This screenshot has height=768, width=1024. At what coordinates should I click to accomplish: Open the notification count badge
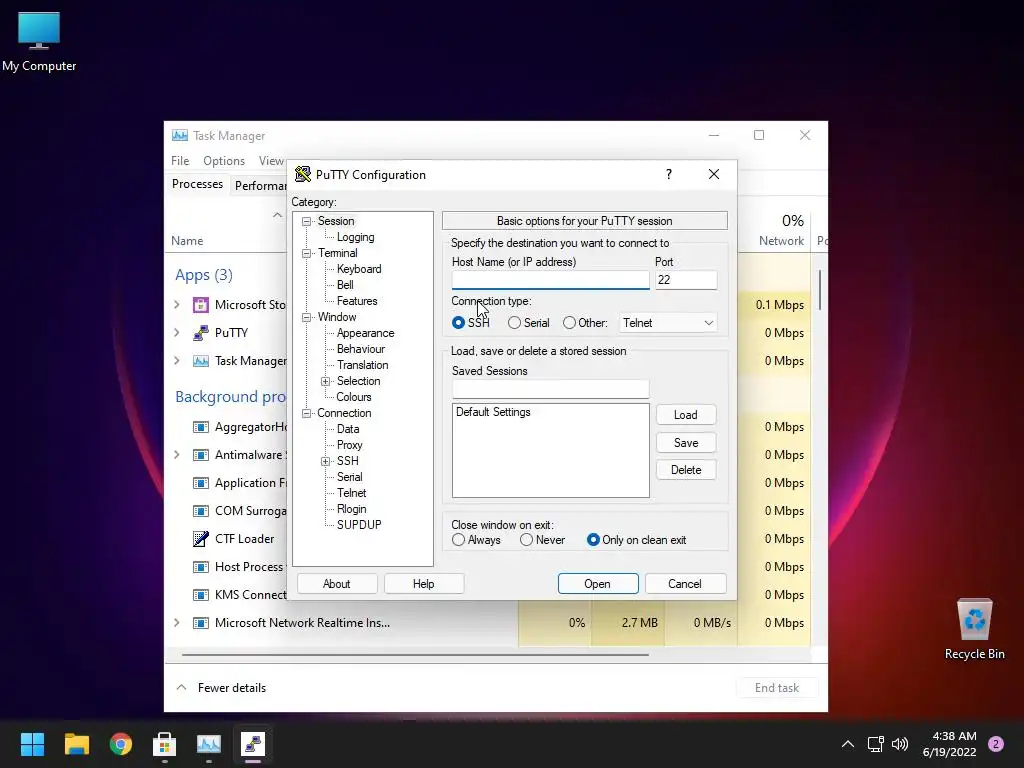pyautogui.click(x=996, y=744)
